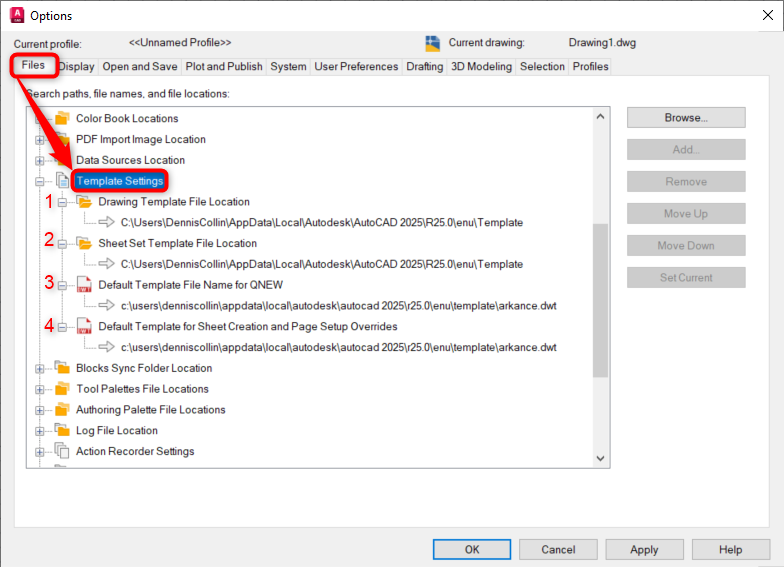Expand the Tool Palettes File Locations node
This screenshot has width=784, height=567.
(40, 390)
